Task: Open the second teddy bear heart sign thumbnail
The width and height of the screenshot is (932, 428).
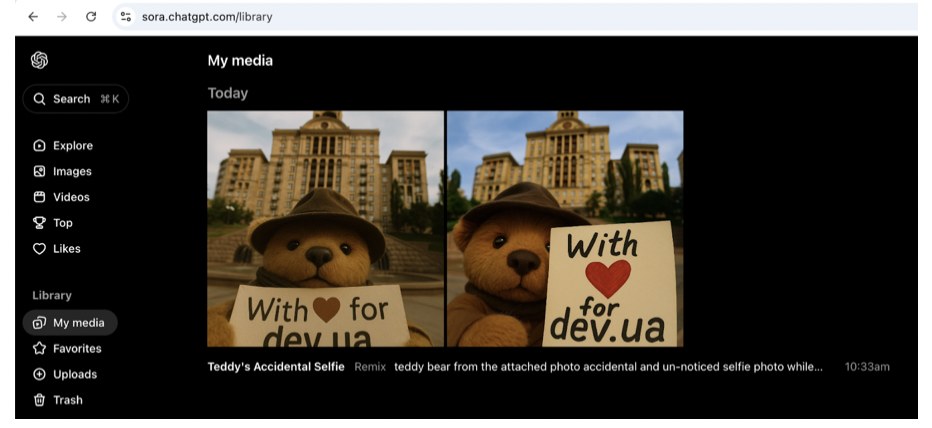Action: [x=565, y=228]
